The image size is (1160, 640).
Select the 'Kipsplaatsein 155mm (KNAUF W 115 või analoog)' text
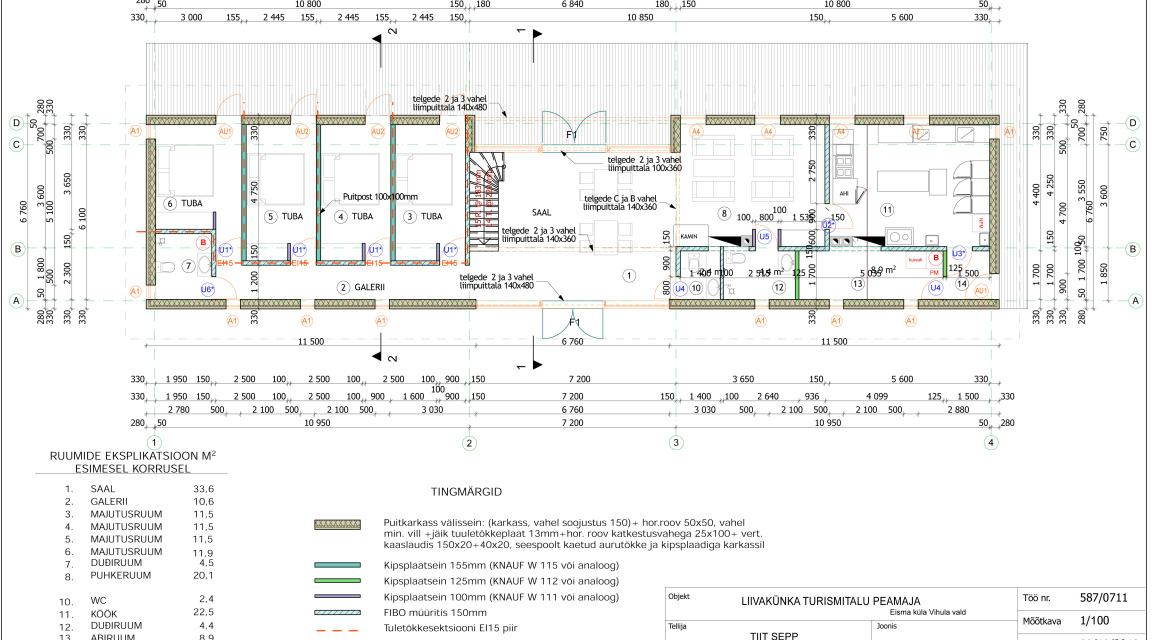pyautogui.click(x=501, y=565)
